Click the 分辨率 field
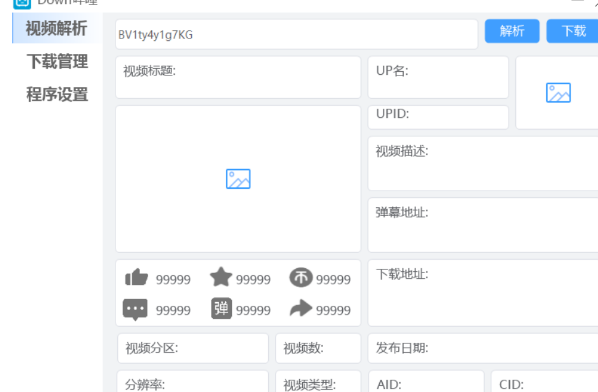The image size is (598, 392). pyautogui.click(x=193, y=382)
